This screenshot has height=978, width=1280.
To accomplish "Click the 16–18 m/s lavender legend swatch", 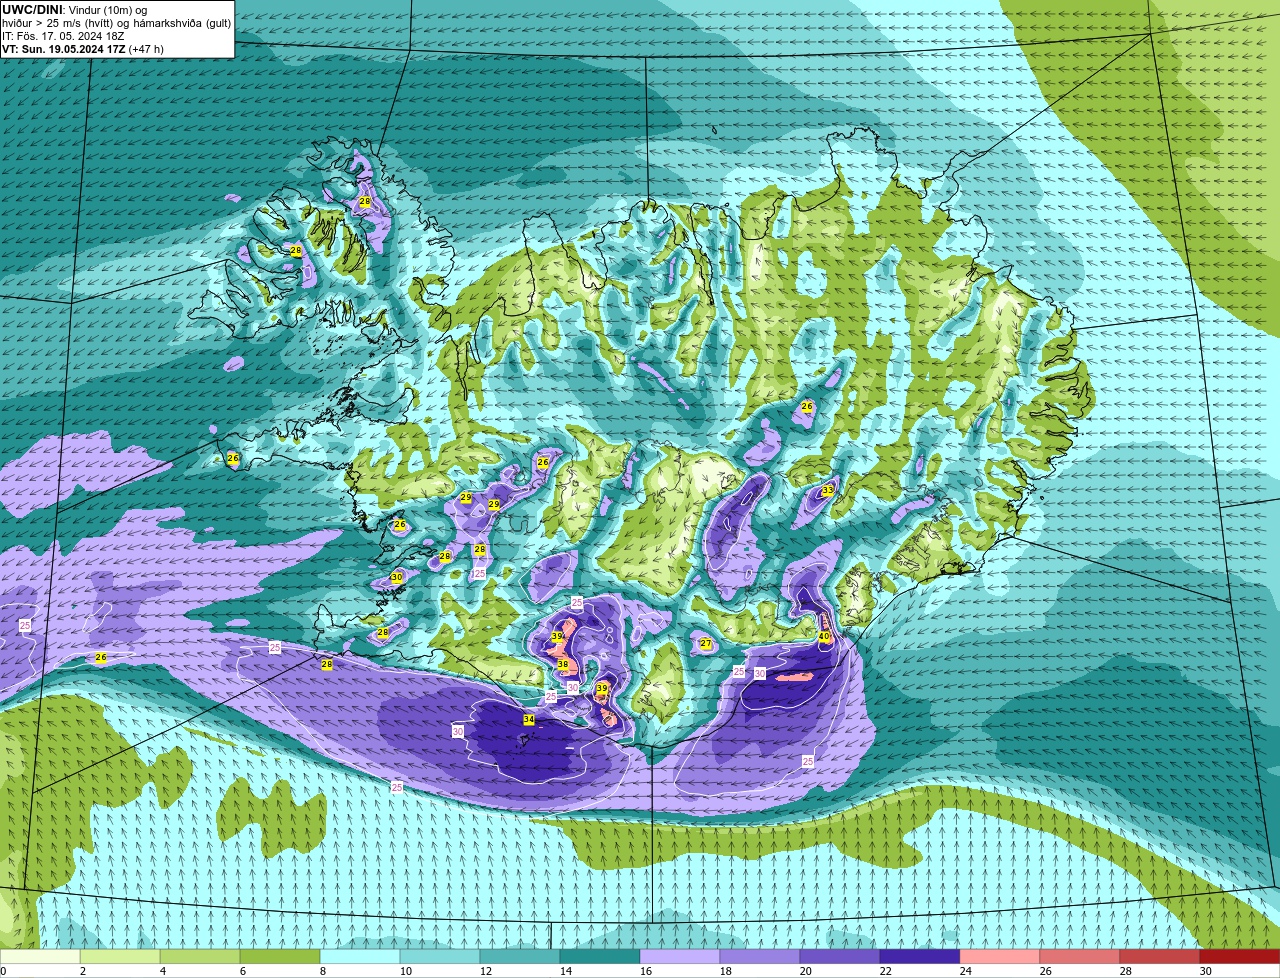I will 680,957.
